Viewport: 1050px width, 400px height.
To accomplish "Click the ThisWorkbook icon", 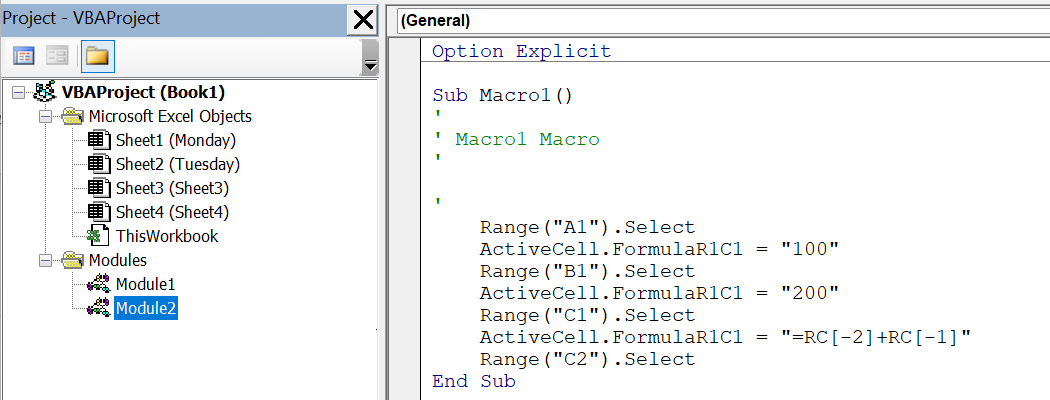I will click(98, 236).
